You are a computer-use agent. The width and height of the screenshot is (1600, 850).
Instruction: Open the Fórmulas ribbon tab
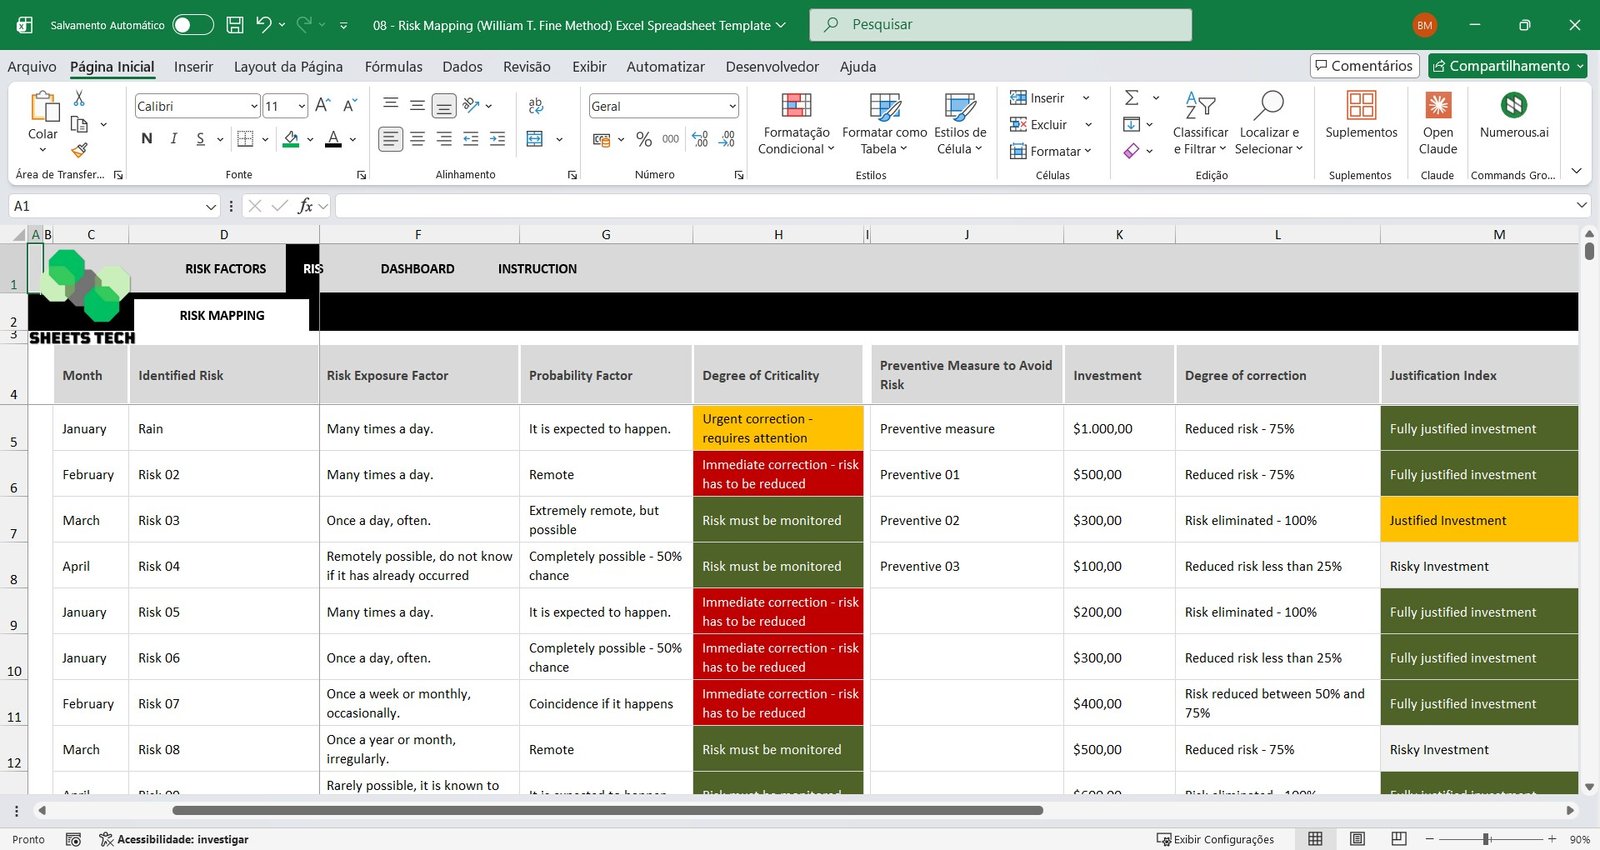(393, 67)
